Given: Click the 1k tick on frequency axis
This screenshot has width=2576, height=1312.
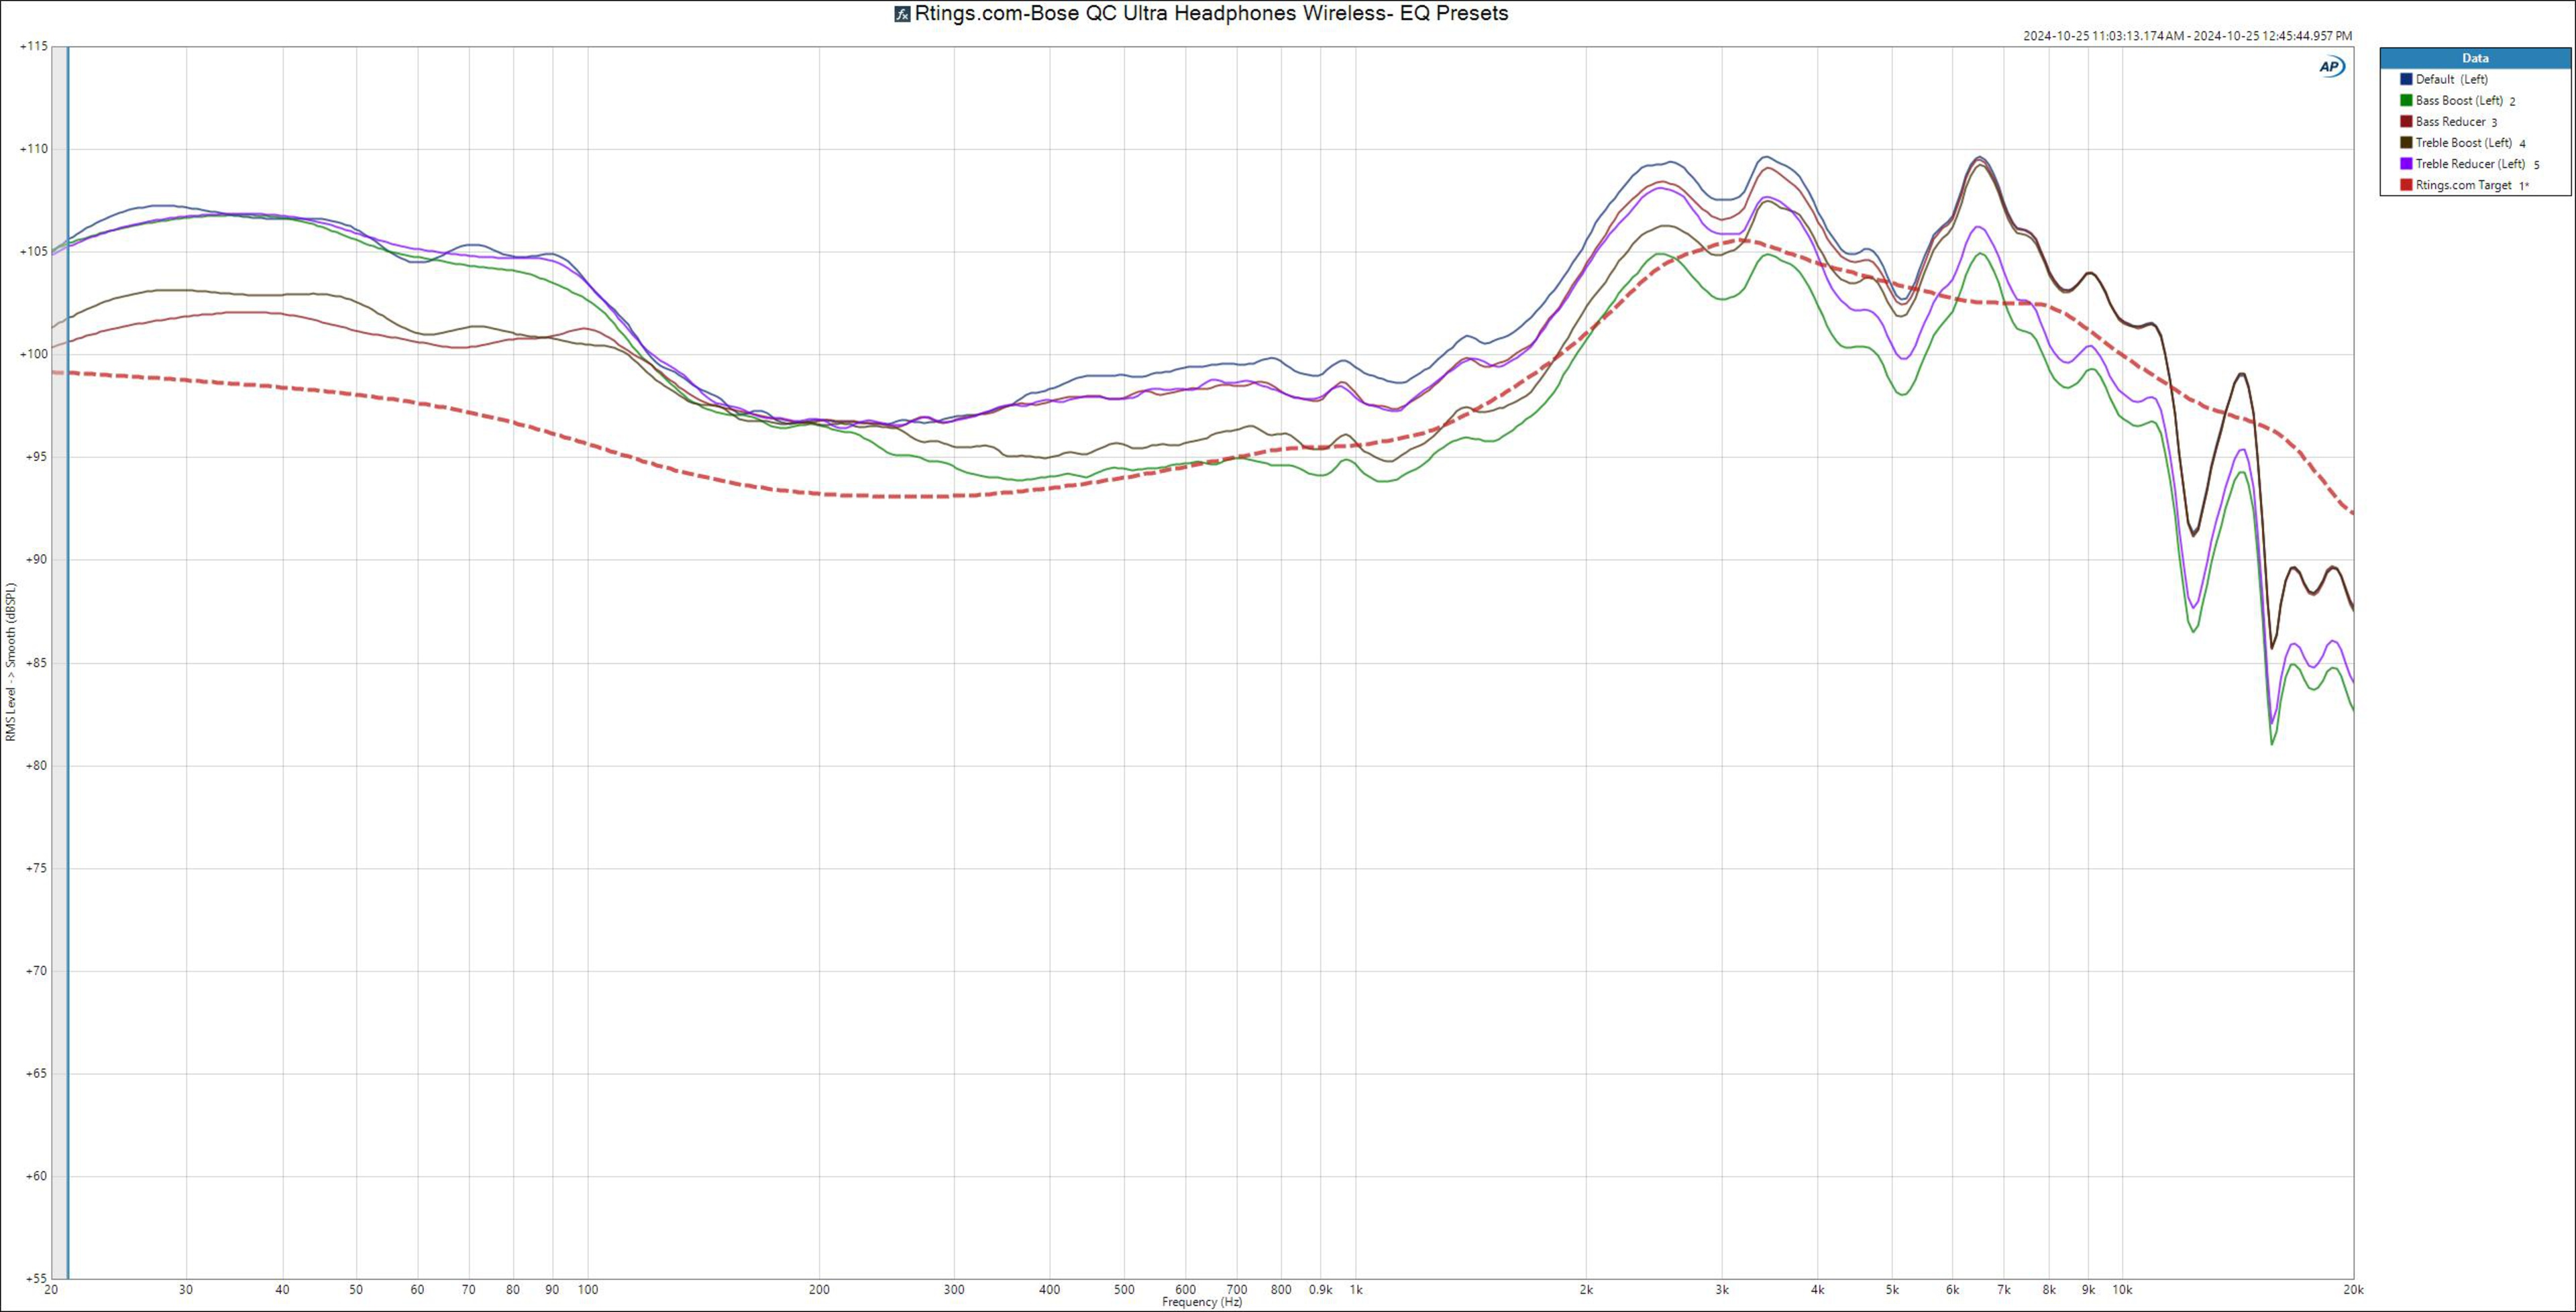Looking at the screenshot, I should tap(1356, 1290).
